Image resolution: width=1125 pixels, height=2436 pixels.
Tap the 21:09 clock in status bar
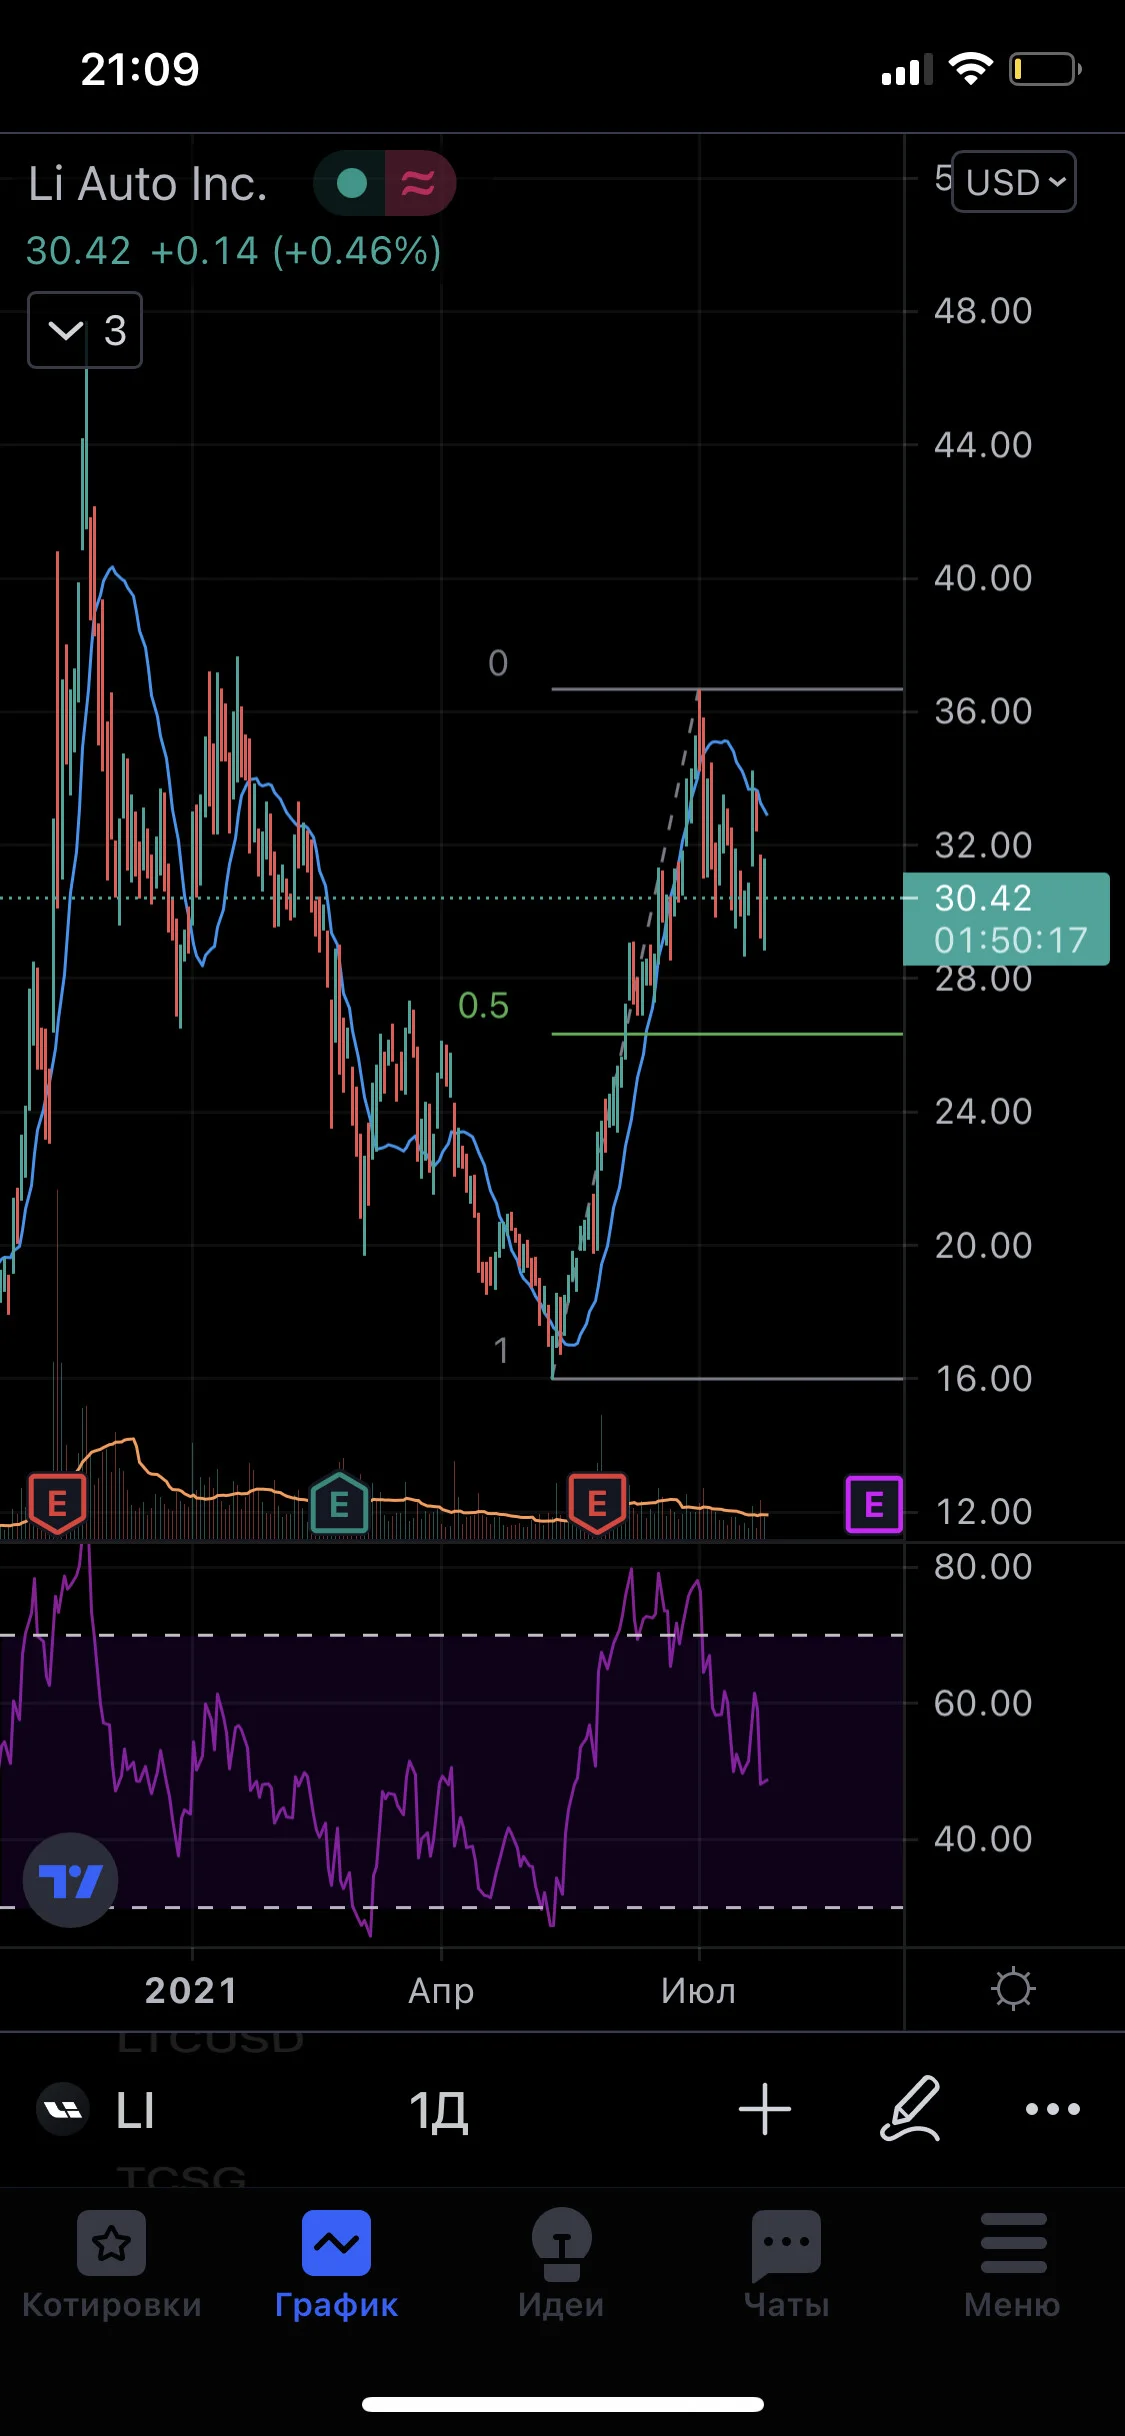tap(140, 69)
